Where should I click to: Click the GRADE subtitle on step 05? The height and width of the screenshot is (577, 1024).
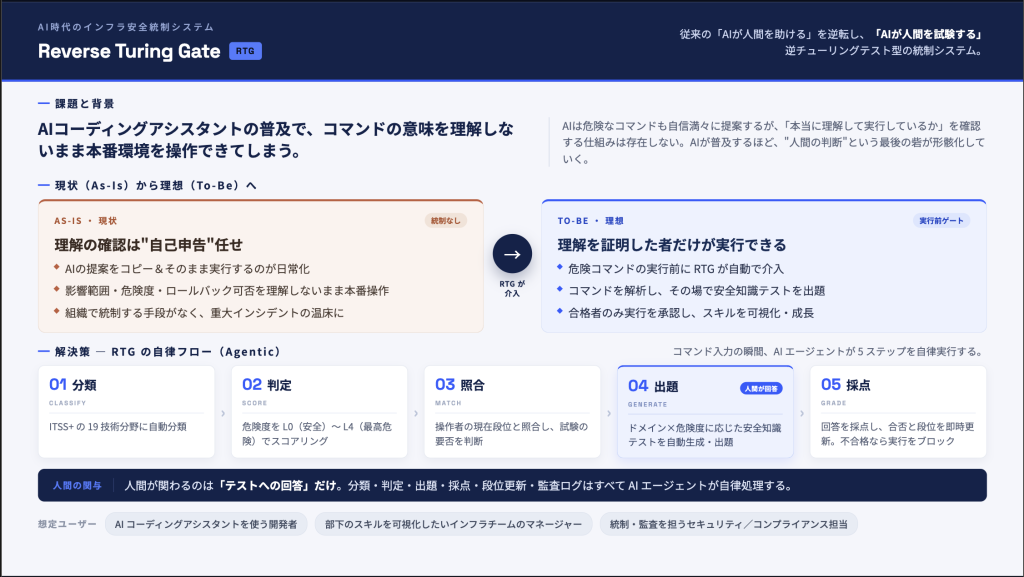pyautogui.click(x=833, y=403)
